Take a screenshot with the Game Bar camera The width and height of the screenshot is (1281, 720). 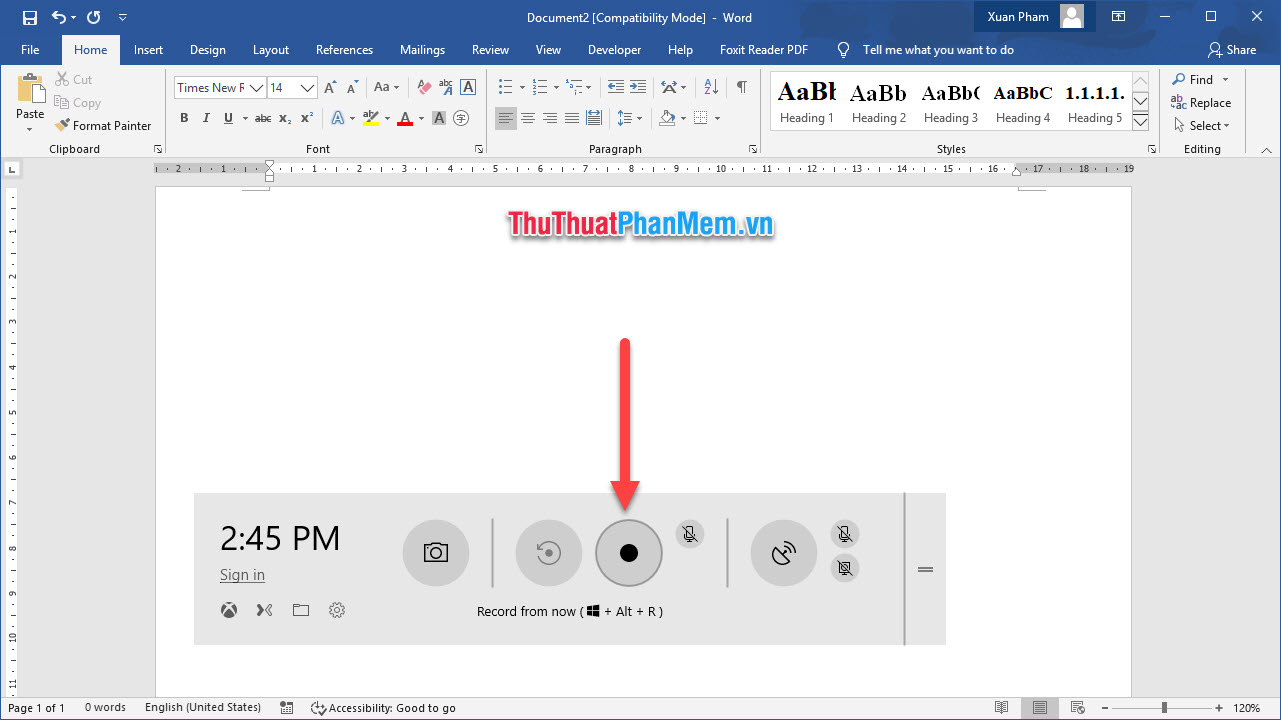click(x=435, y=552)
